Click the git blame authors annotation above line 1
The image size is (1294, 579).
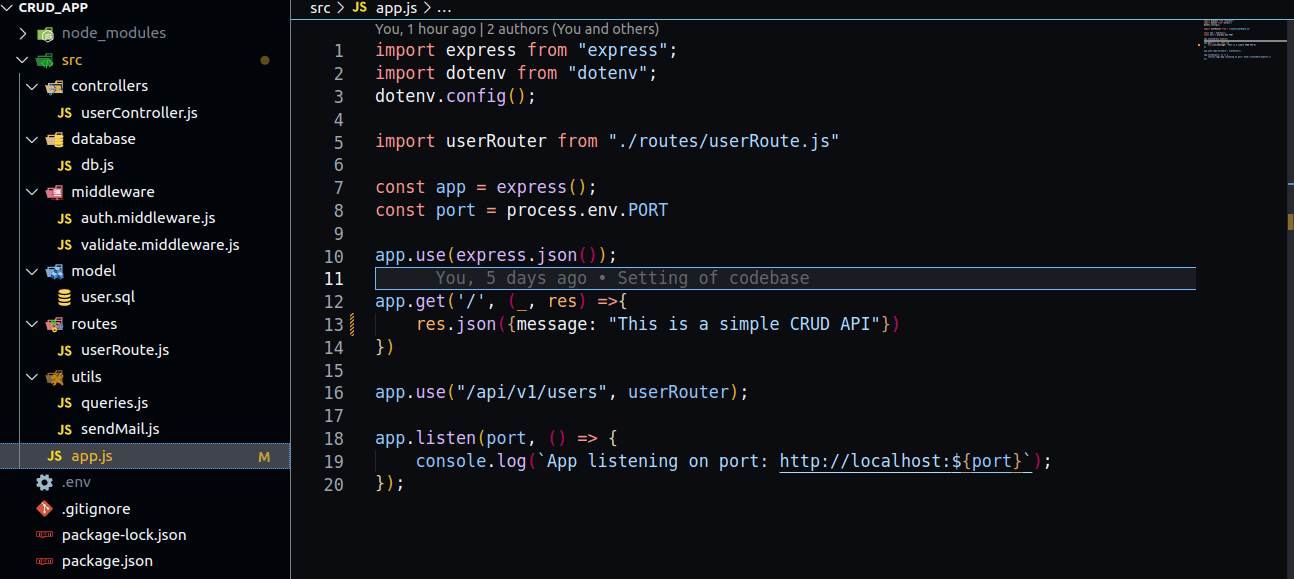(x=517, y=29)
